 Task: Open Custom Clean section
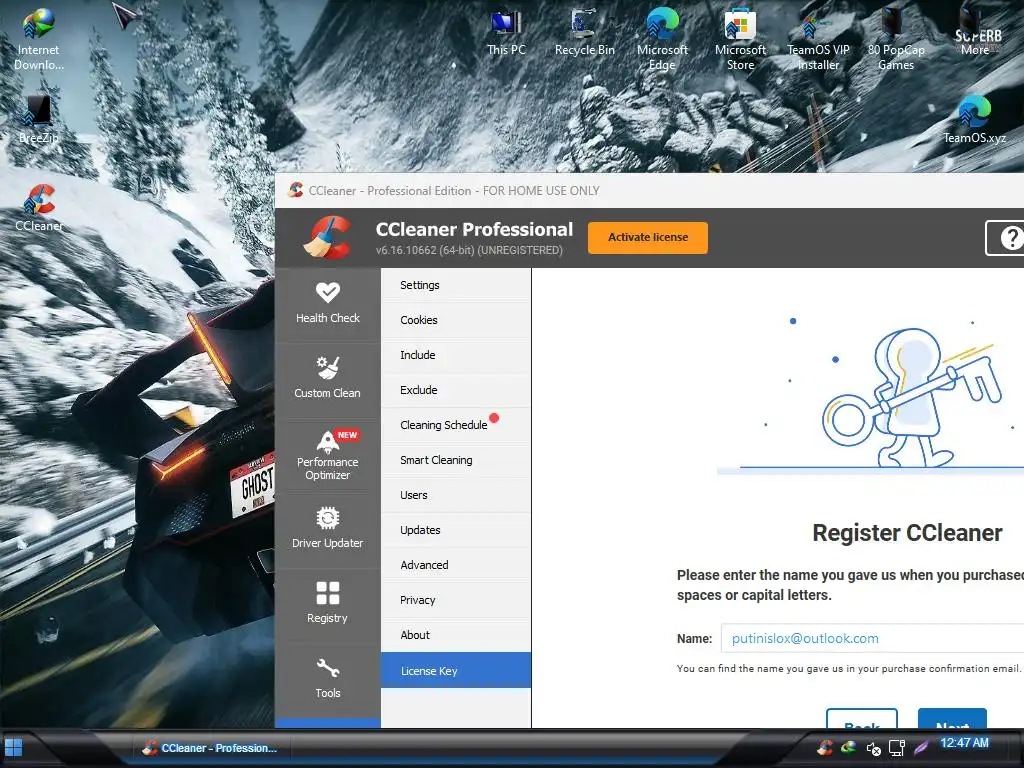[x=327, y=378]
